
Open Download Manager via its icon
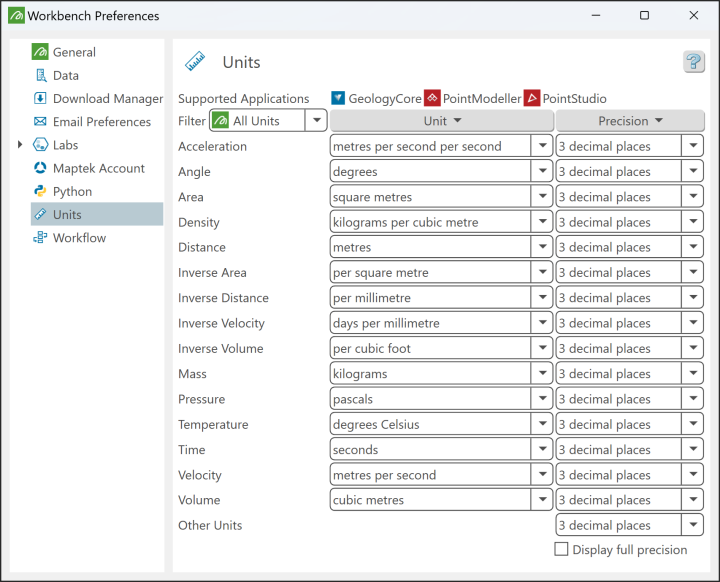click(x=40, y=98)
